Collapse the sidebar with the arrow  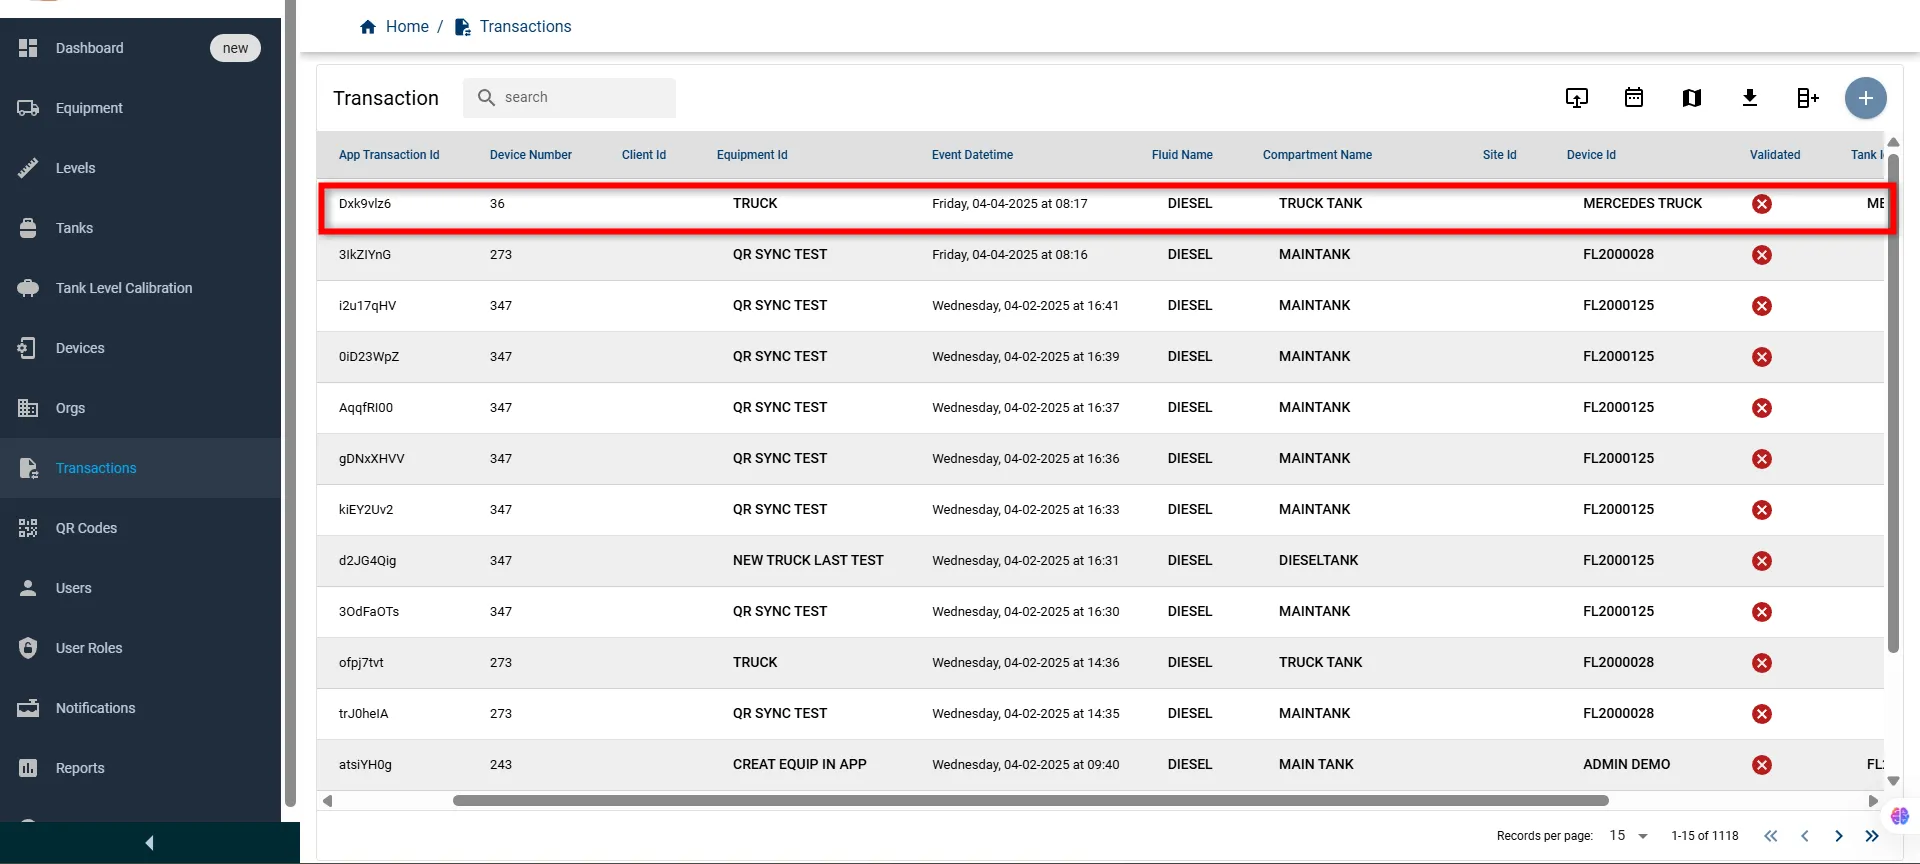[x=150, y=843]
